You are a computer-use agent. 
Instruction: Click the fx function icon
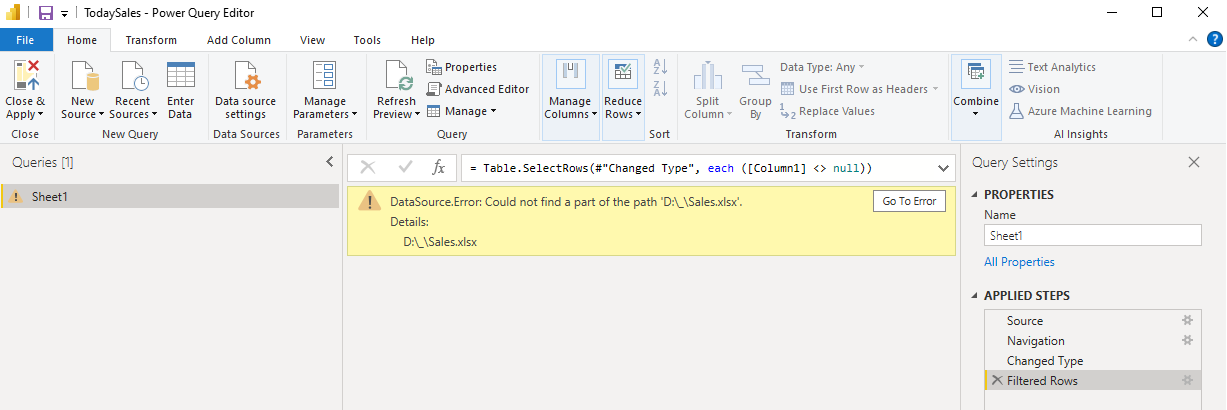tap(438, 168)
